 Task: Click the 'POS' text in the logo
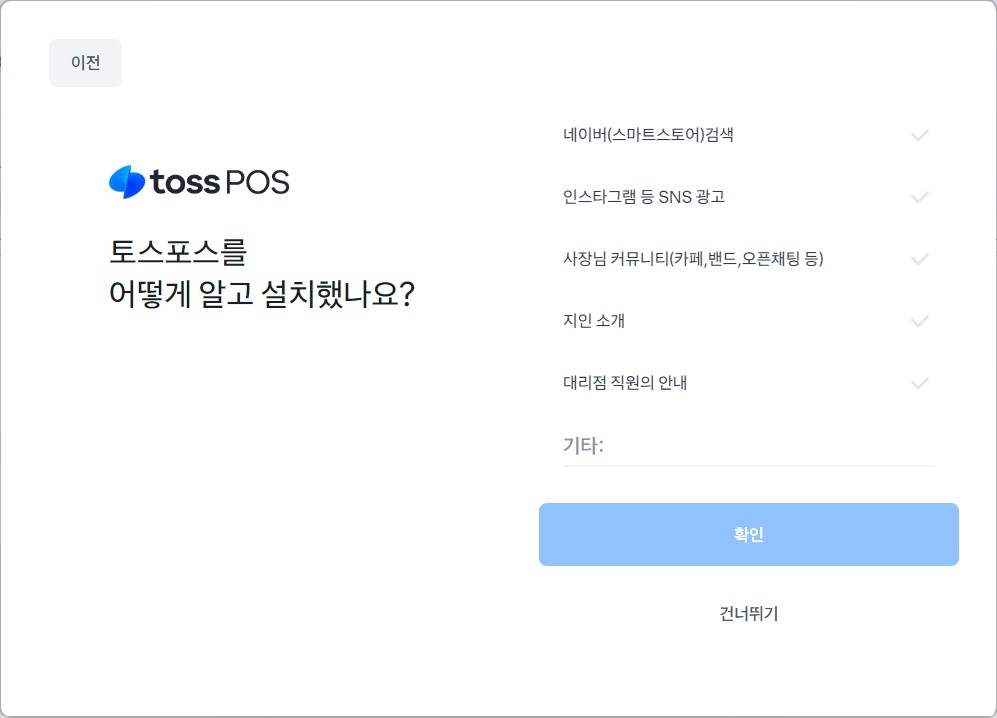click(x=257, y=182)
